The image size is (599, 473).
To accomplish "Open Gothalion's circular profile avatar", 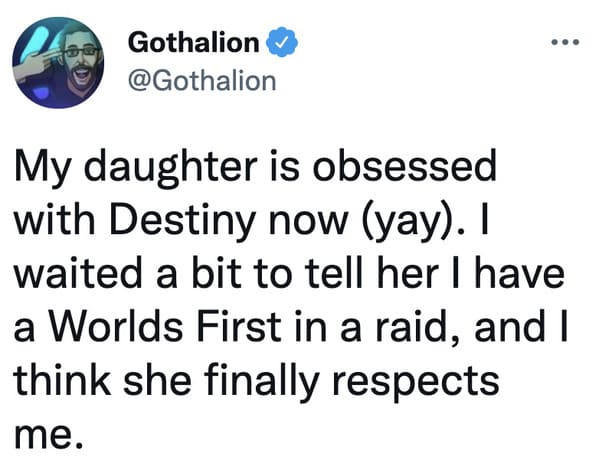I will (58, 62).
